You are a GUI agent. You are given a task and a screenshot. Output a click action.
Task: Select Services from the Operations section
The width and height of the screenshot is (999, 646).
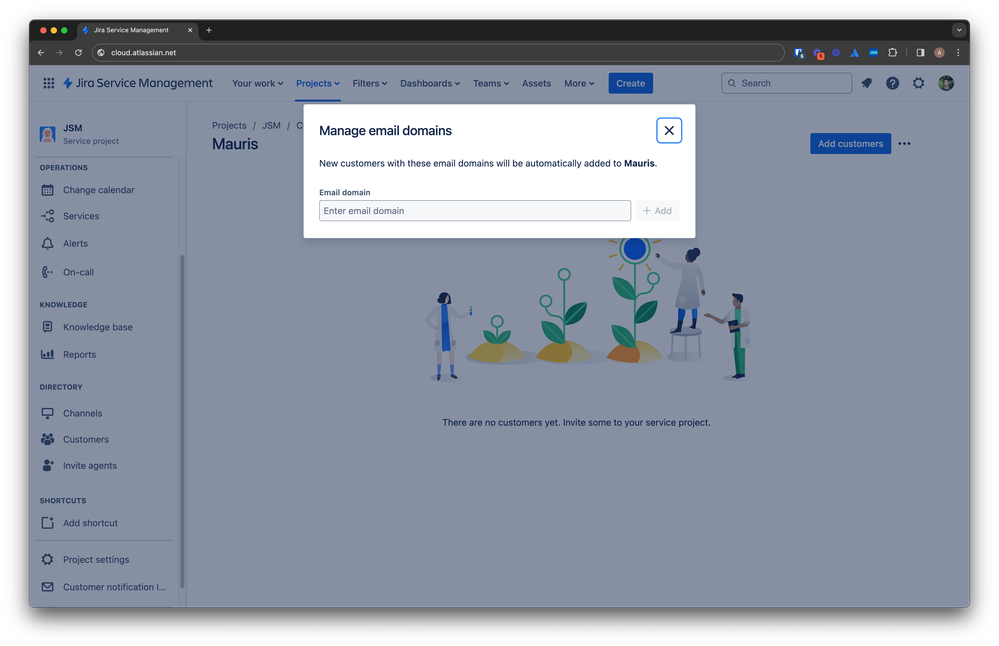82,215
